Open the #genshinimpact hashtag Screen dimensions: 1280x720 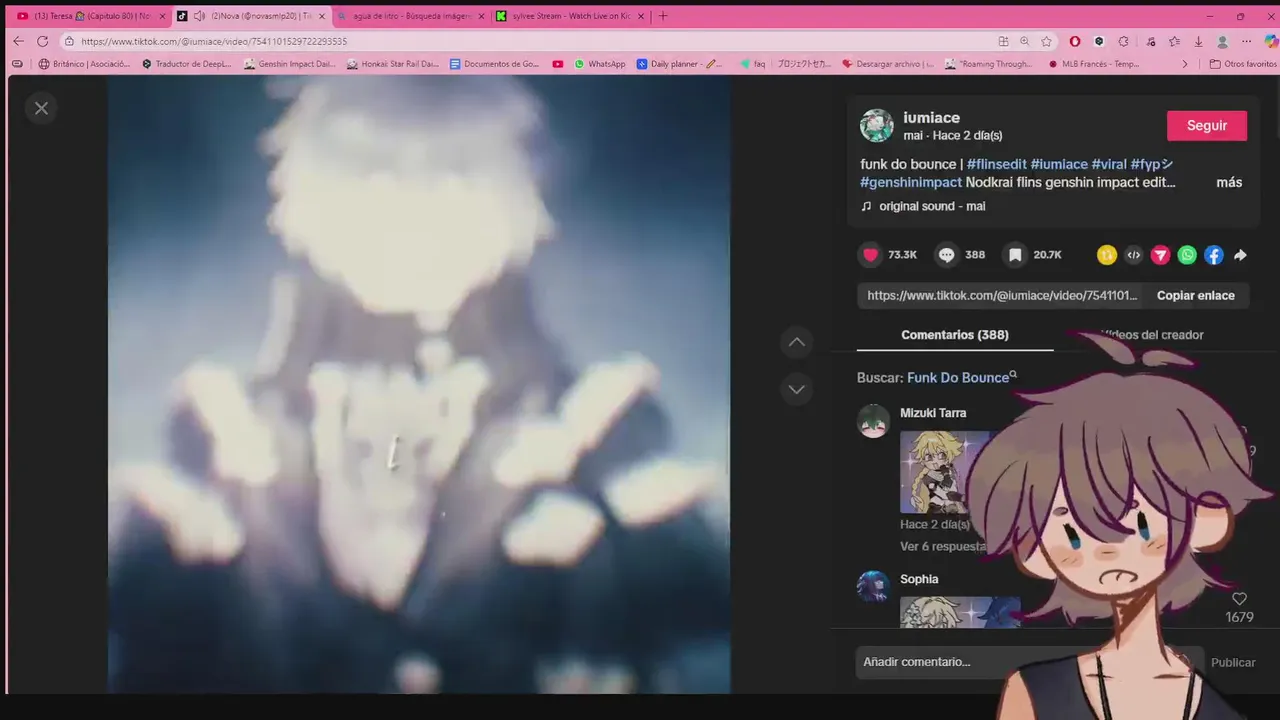pos(911,182)
